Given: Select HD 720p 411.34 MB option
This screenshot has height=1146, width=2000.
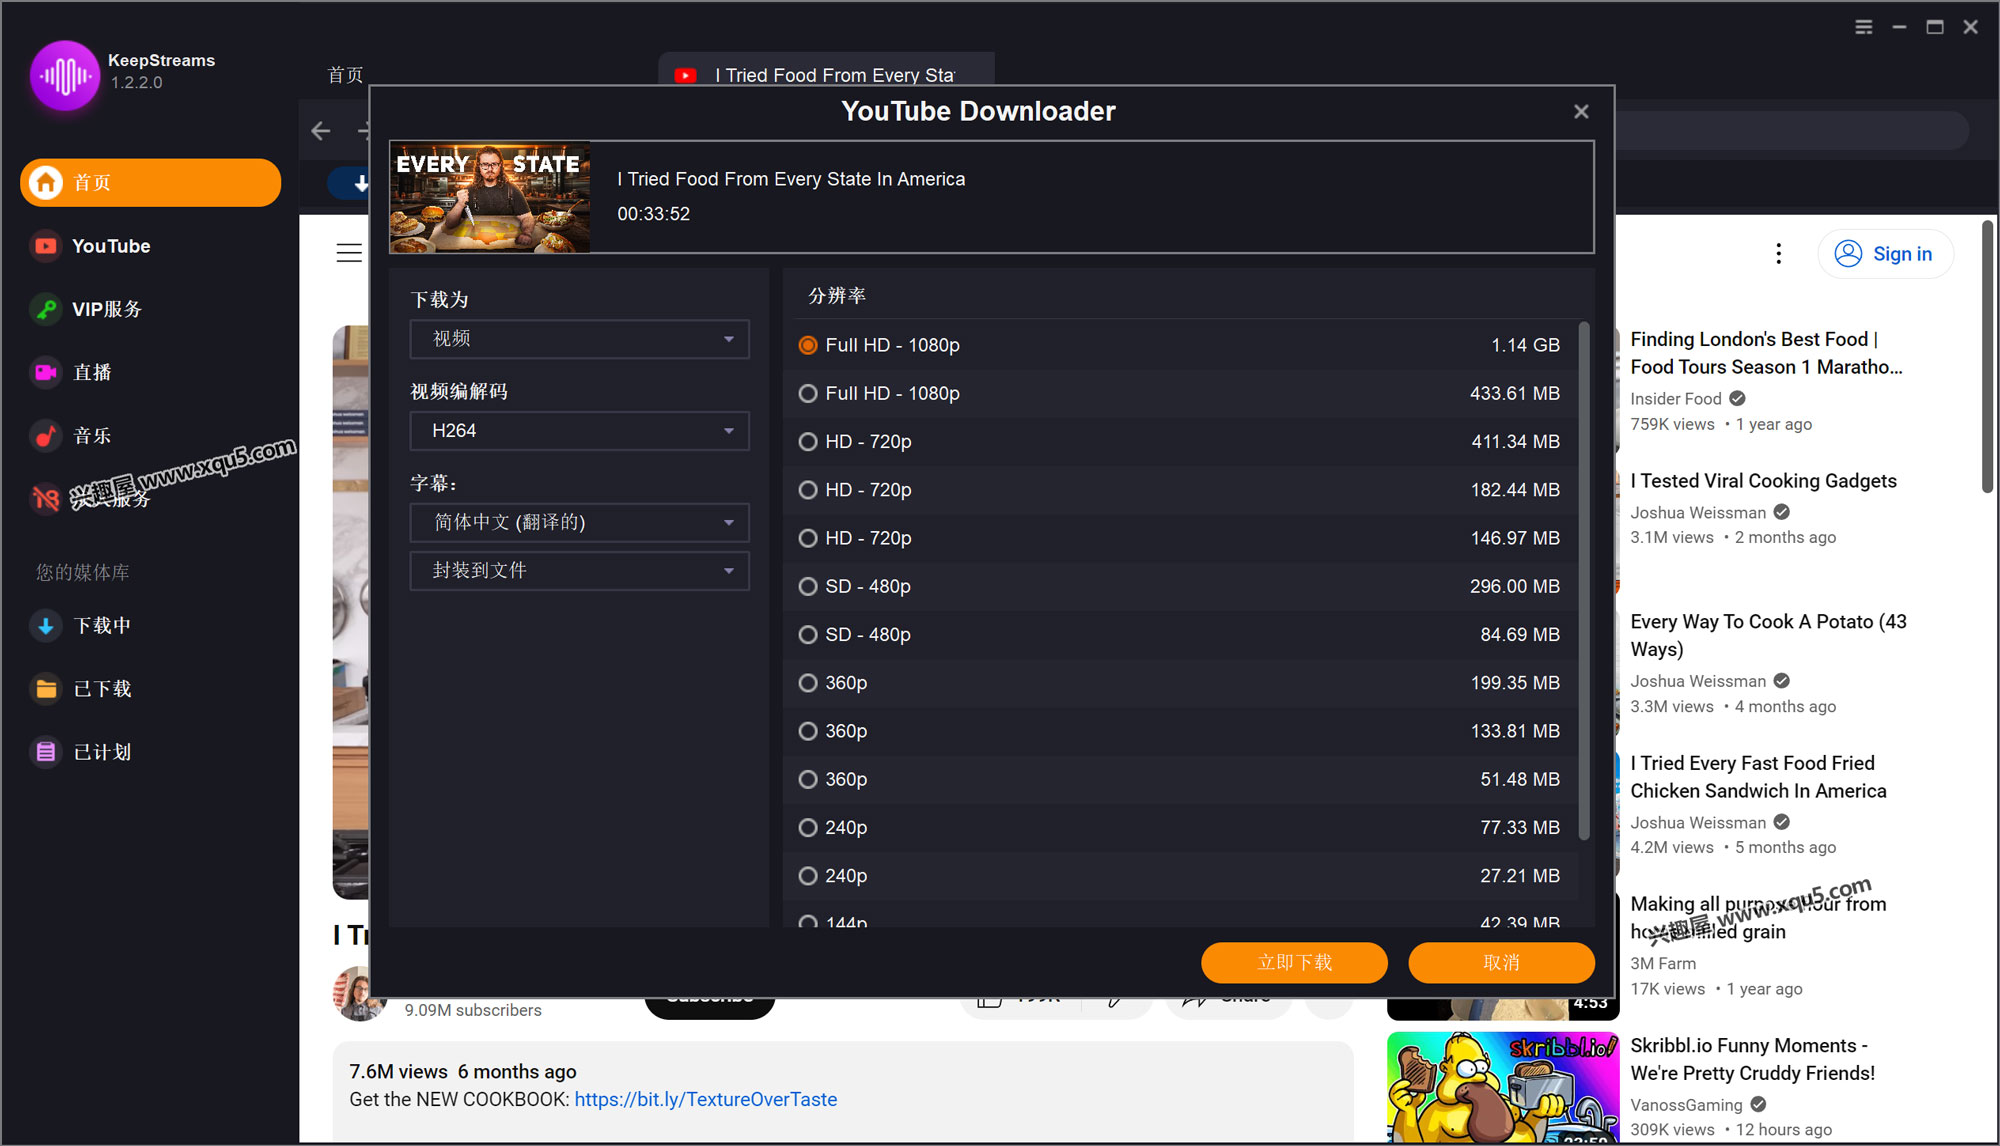Looking at the screenshot, I should coord(1180,442).
